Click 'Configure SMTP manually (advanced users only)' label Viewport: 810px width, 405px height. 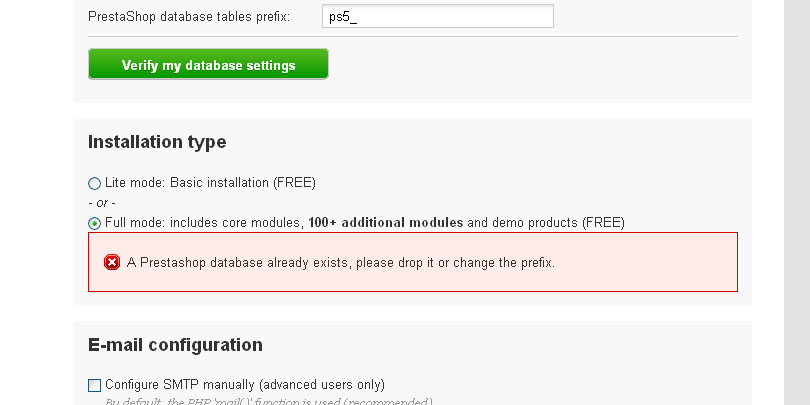[245, 385]
